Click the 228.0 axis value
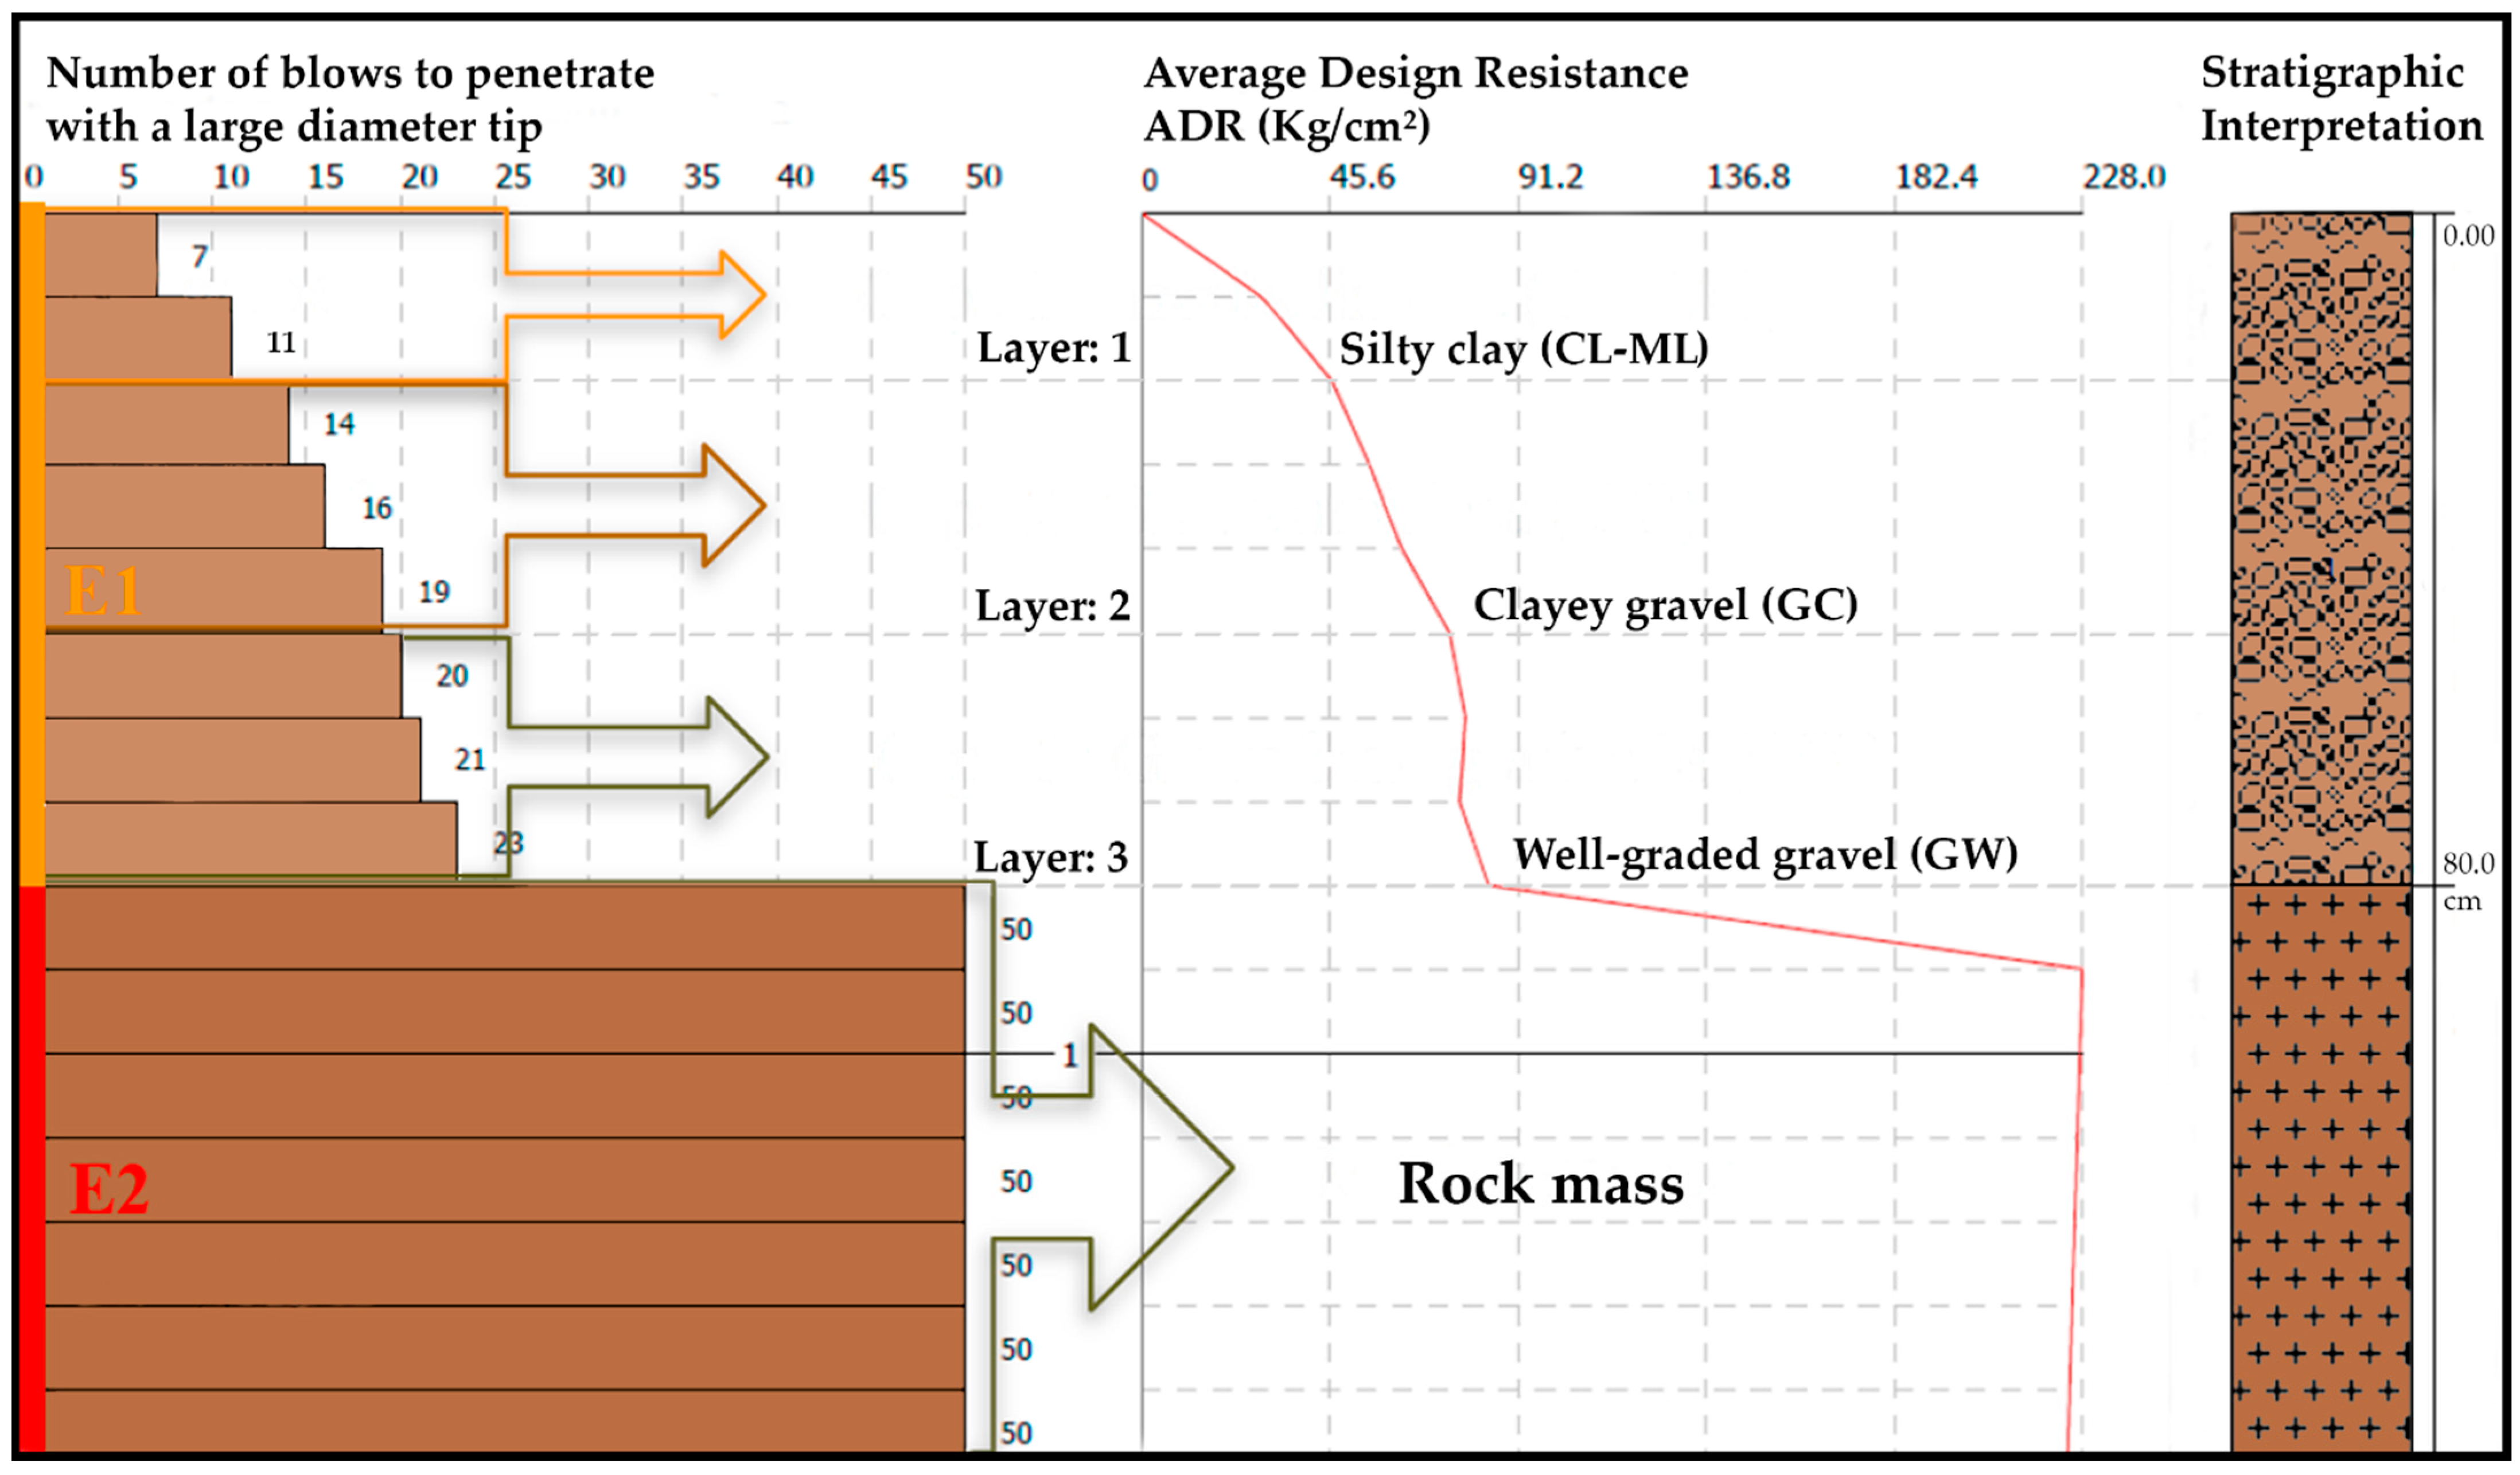Viewport: 2520px width, 1475px height. pyautogui.click(x=2123, y=177)
